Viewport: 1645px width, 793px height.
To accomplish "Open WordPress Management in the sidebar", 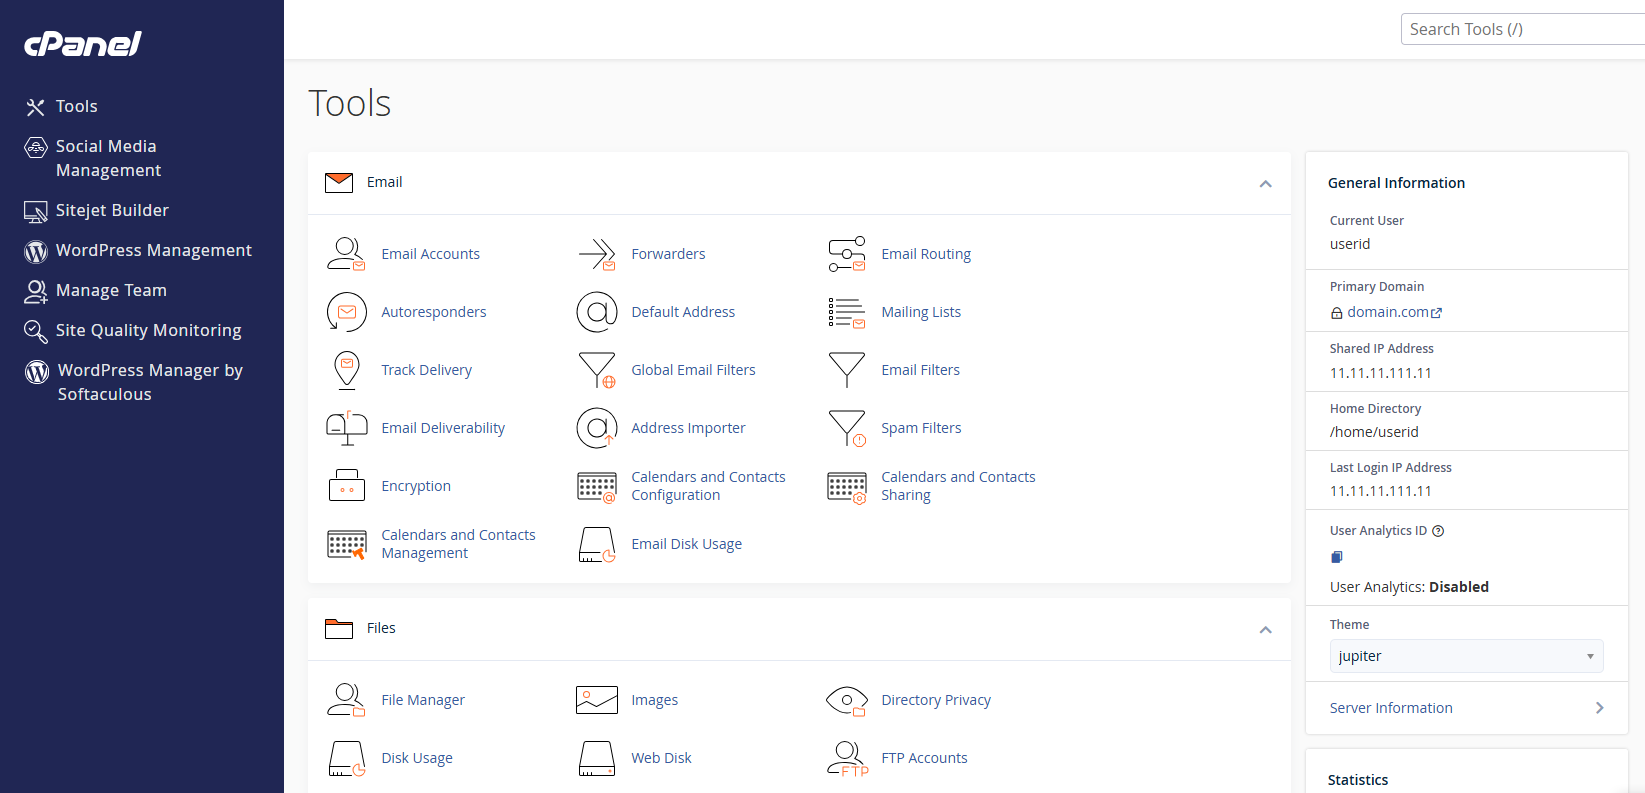I will (153, 250).
